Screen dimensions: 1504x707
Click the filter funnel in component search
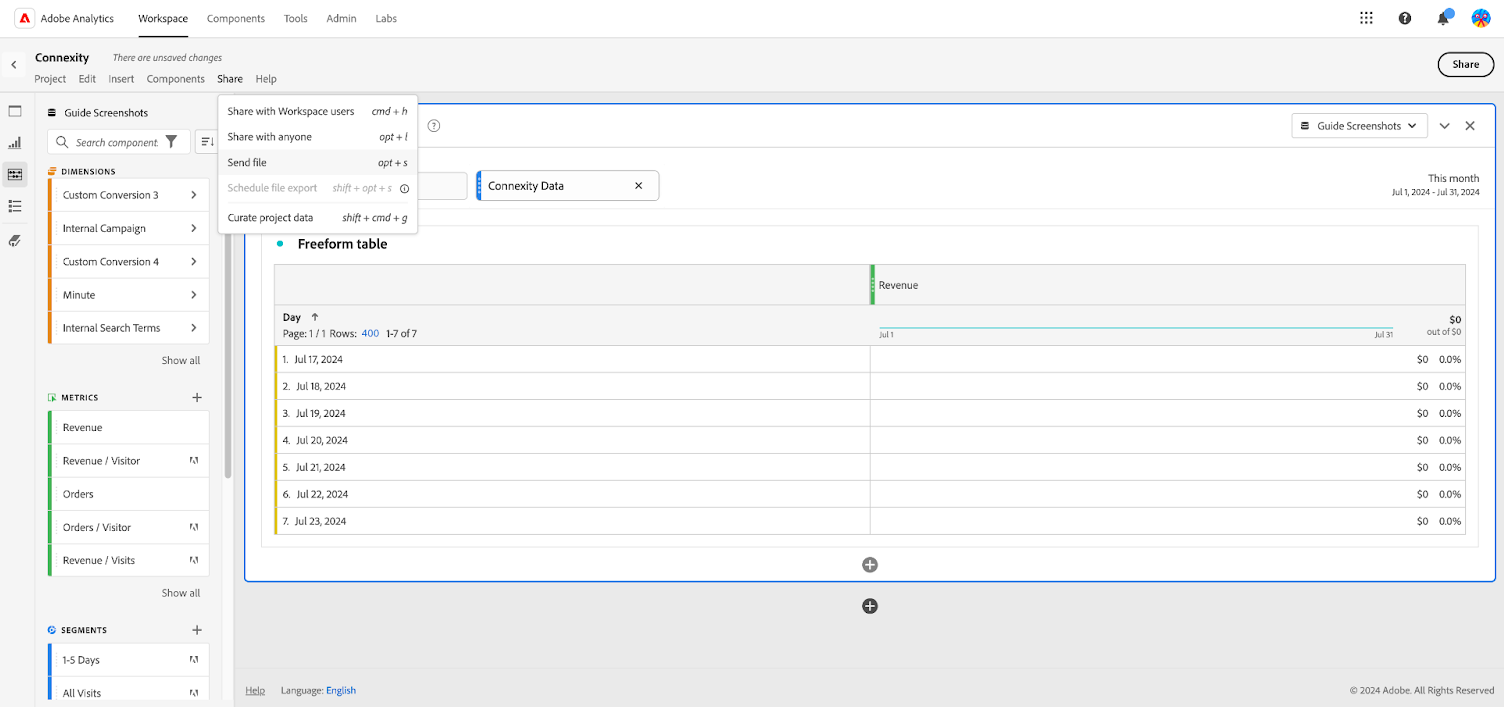click(x=171, y=142)
